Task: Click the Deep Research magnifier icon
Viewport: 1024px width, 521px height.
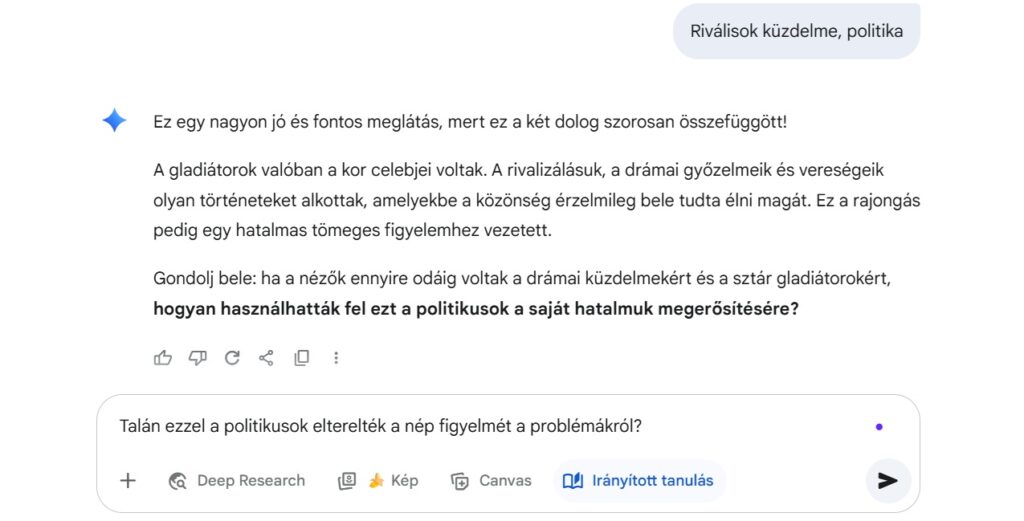Action: coord(179,481)
